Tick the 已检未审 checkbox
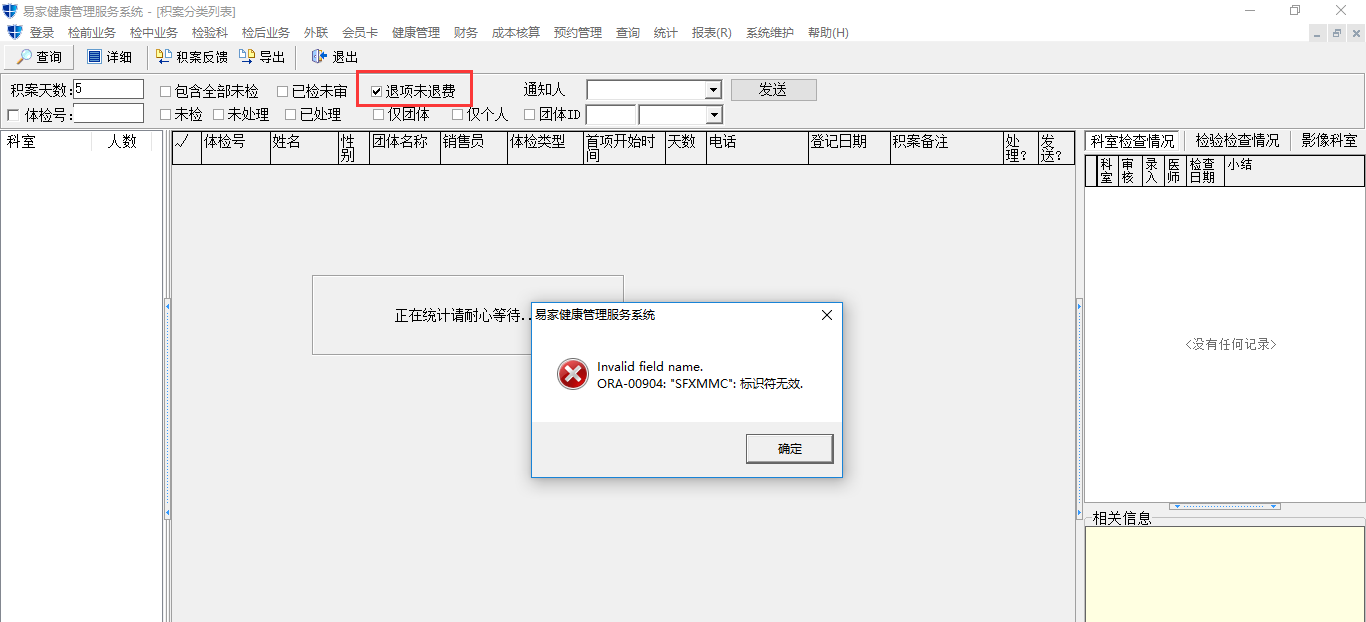The width and height of the screenshot is (1366, 622). (283, 91)
